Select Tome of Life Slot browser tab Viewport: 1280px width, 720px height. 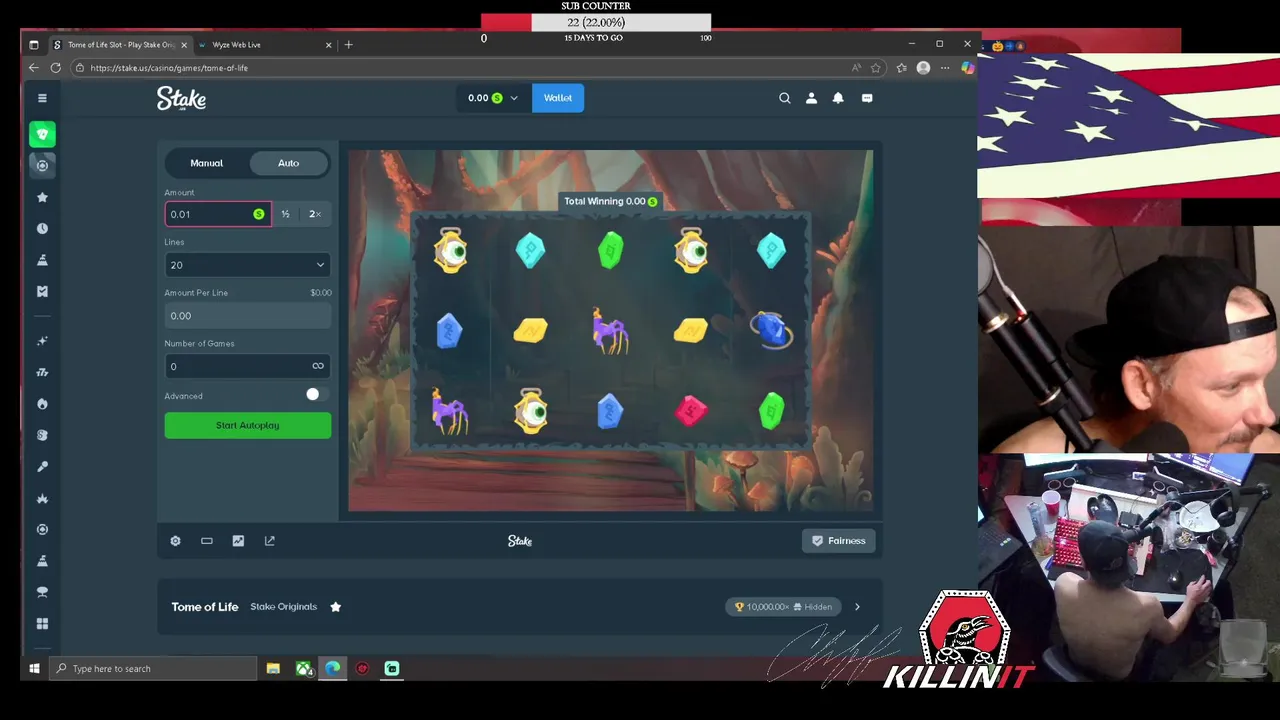(120, 45)
